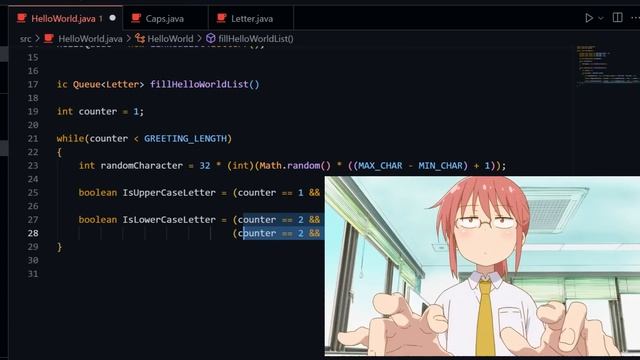This screenshot has width=640, height=360.
Task: Click the MAX_CHAR constant
Action: 380,166
